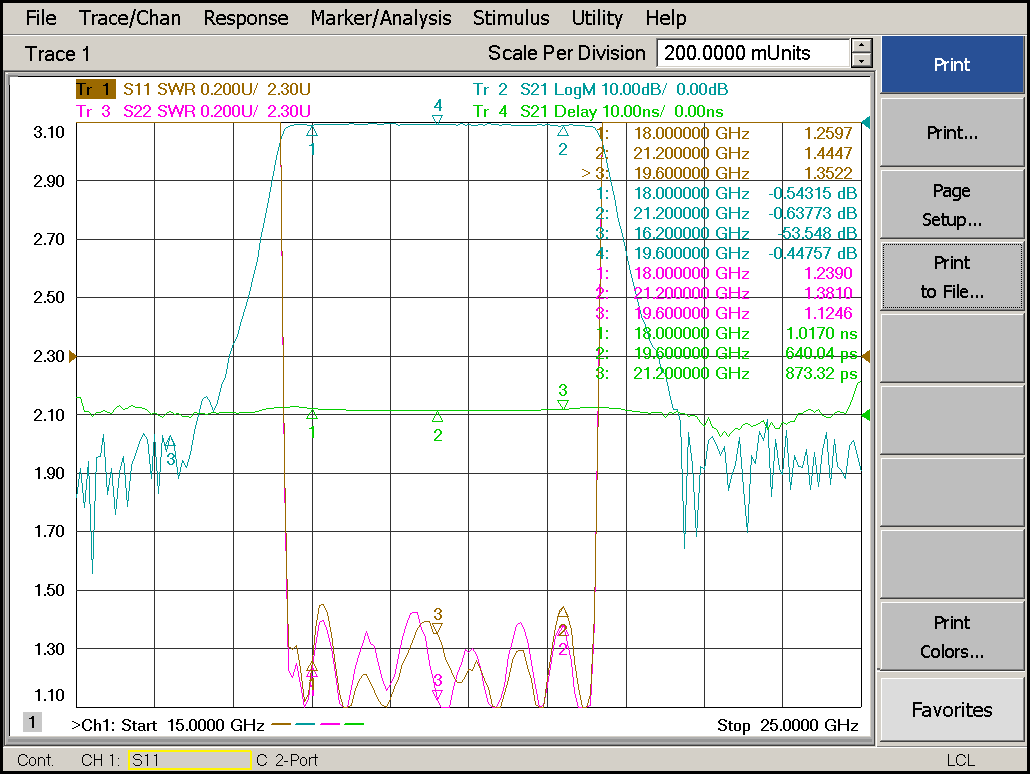
Task: Select green delay marker 3 triangle
Action: point(563,404)
